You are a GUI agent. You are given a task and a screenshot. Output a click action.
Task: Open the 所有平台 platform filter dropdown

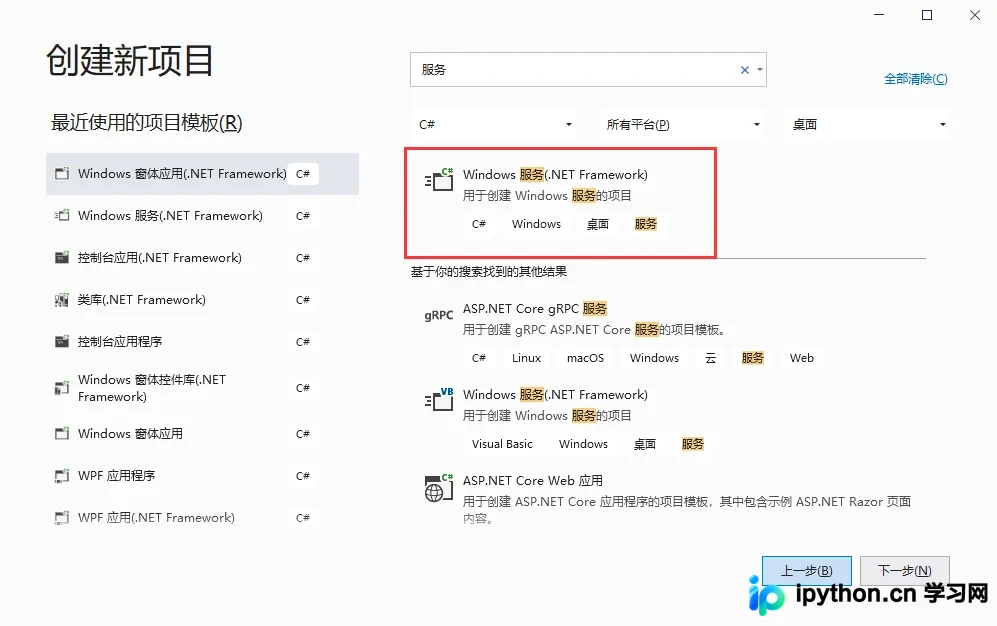682,125
